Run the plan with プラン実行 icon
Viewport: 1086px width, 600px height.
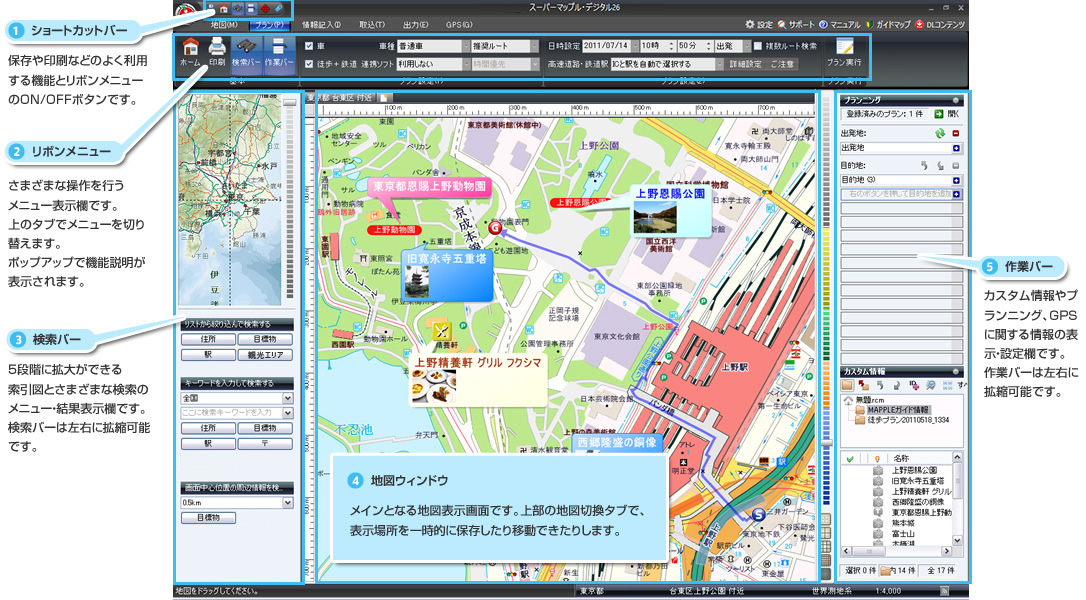[x=845, y=52]
